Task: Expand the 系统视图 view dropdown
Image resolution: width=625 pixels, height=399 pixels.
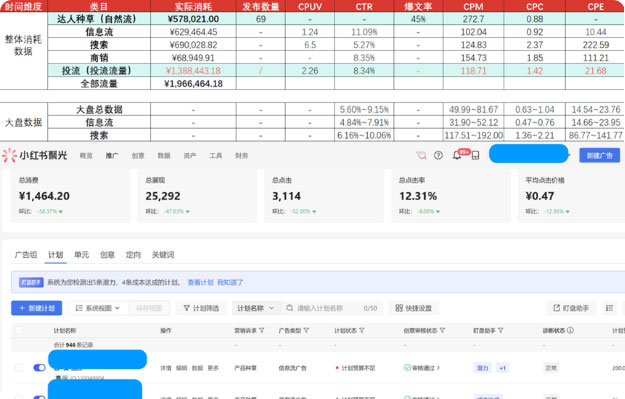Action: (x=98, y=308)
